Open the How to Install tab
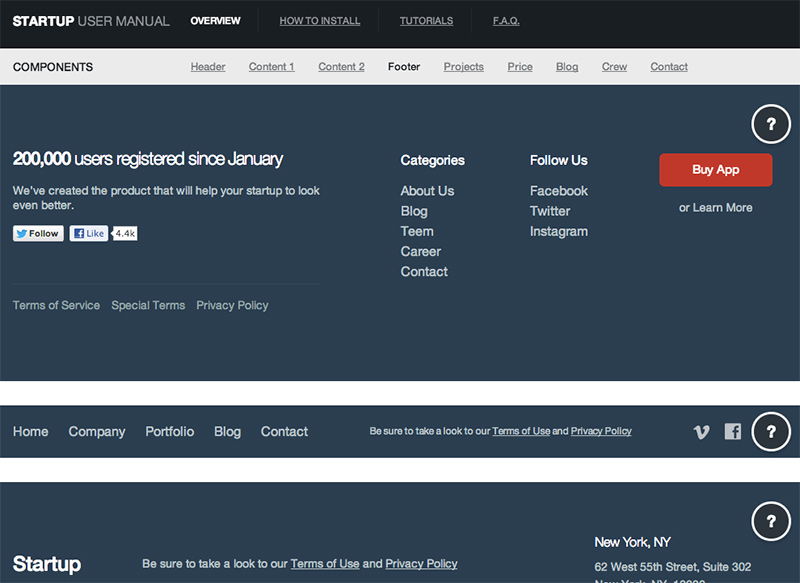Image resolution: width=800 pixels, height=583 pixels. [x=320, y=21]
